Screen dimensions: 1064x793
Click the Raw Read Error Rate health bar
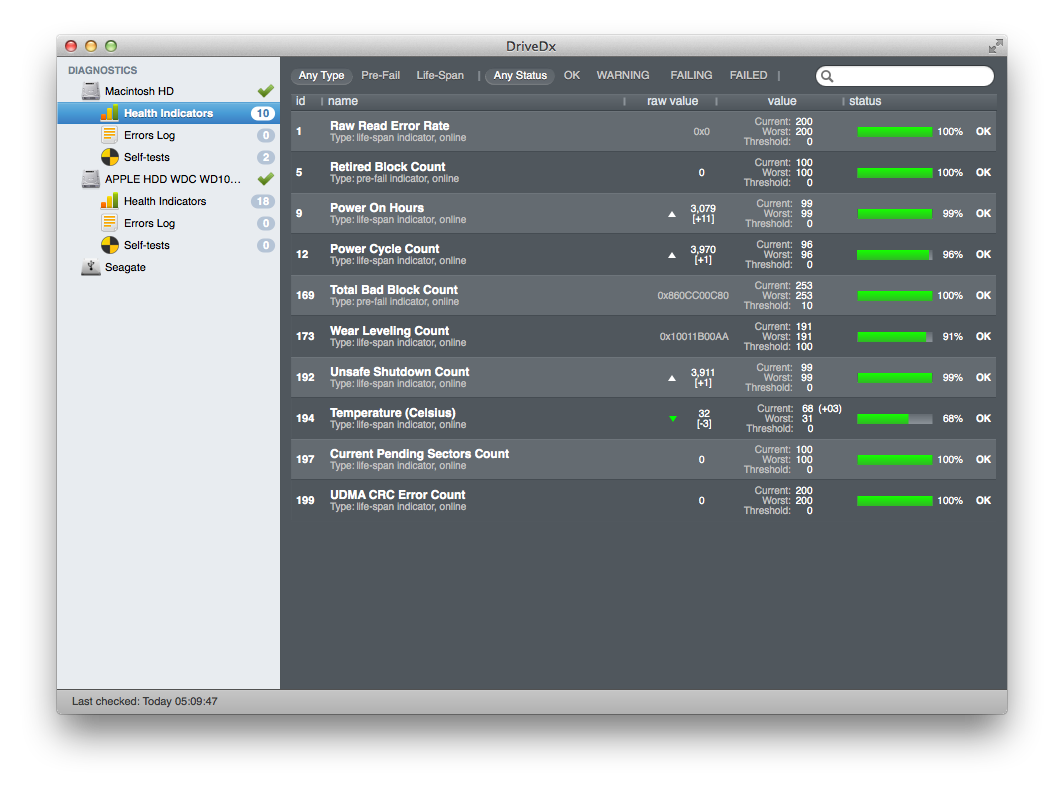pyautogui.click(x=894, y=132)
